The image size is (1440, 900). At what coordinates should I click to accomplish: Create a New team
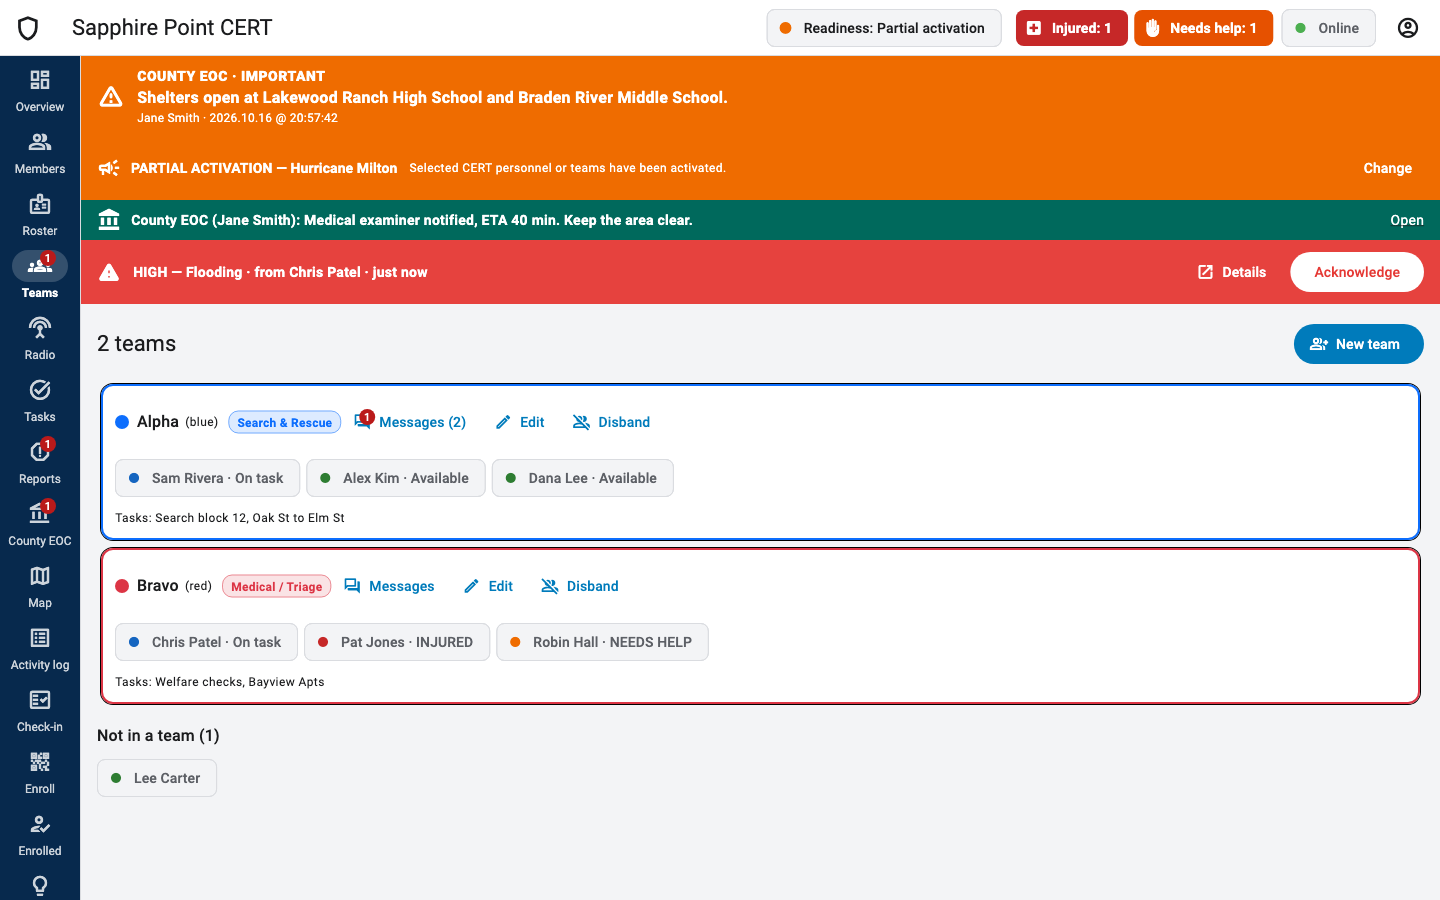(x=1358, y=344)
